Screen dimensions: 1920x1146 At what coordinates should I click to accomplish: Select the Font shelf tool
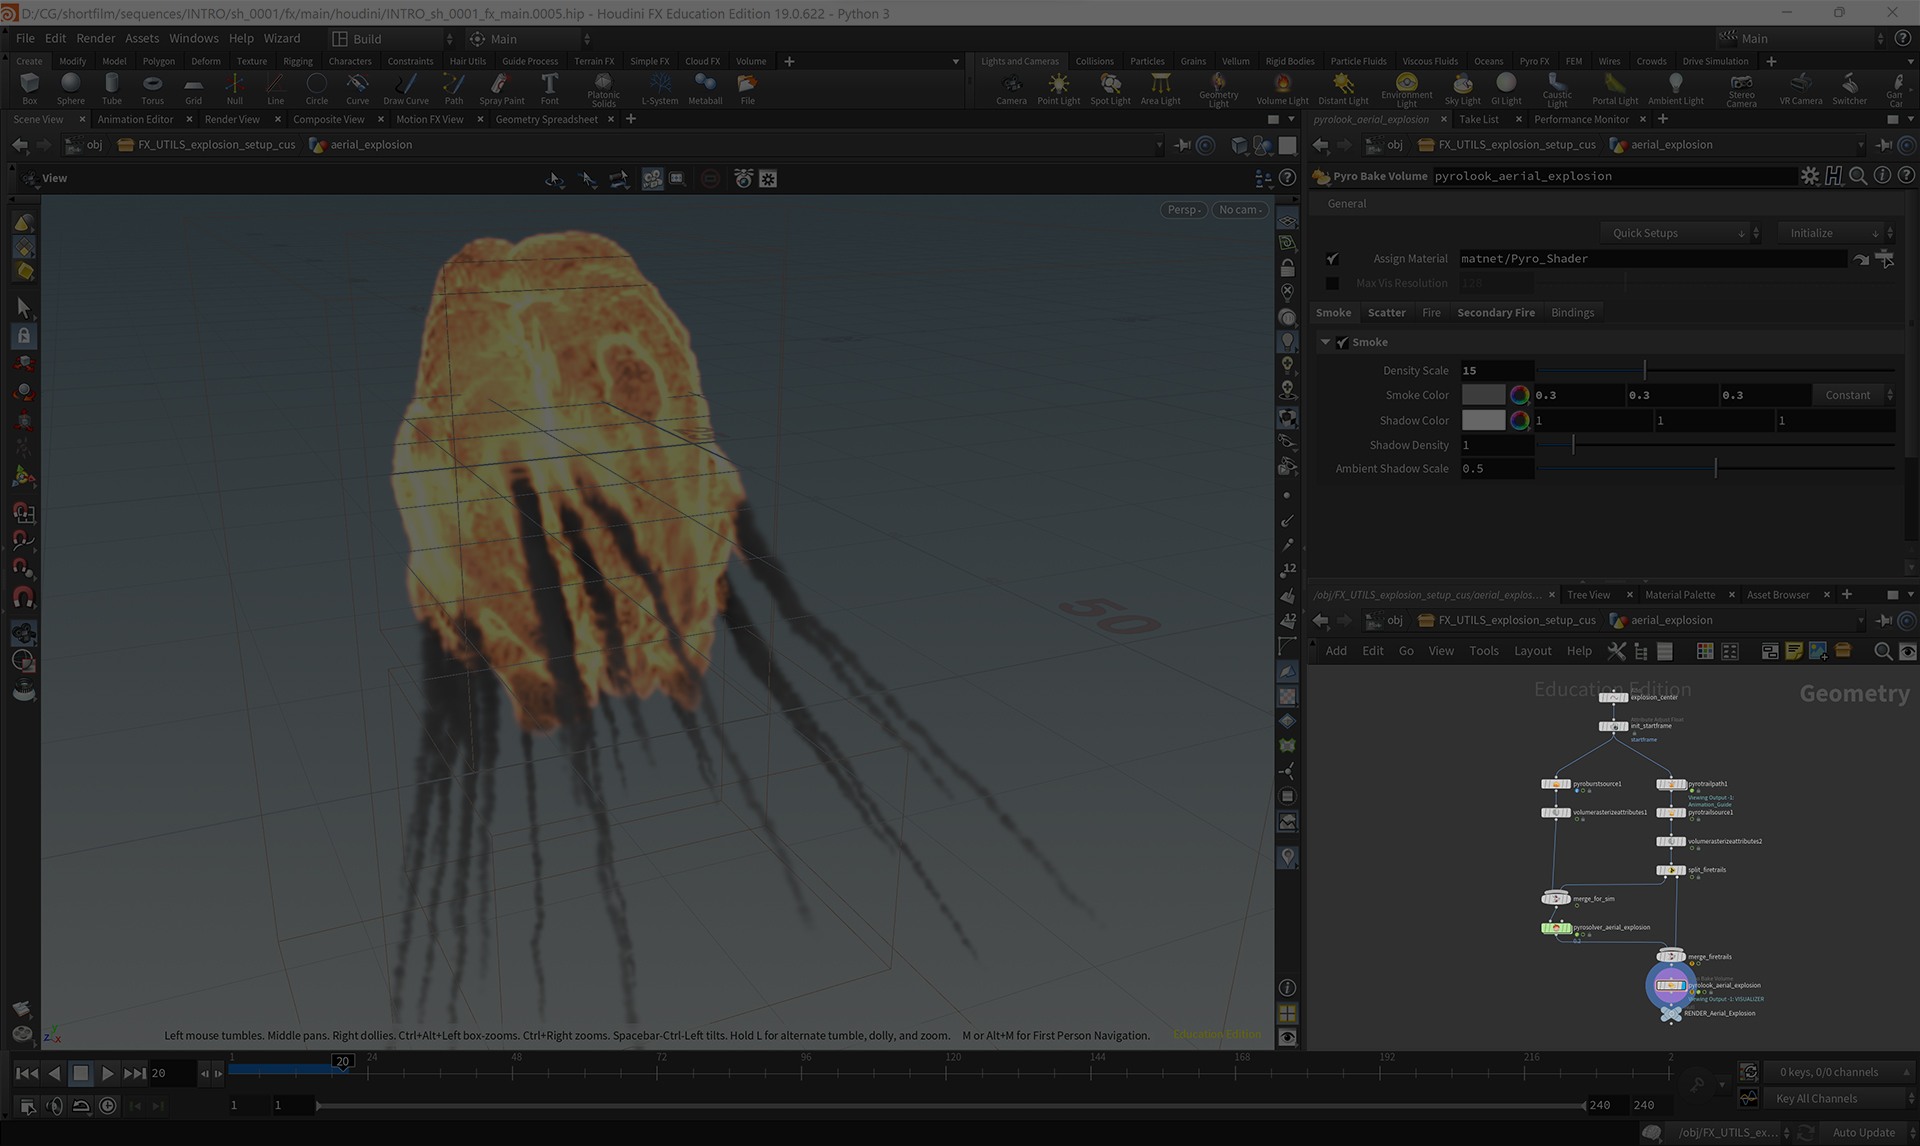[x=549, y=88]
